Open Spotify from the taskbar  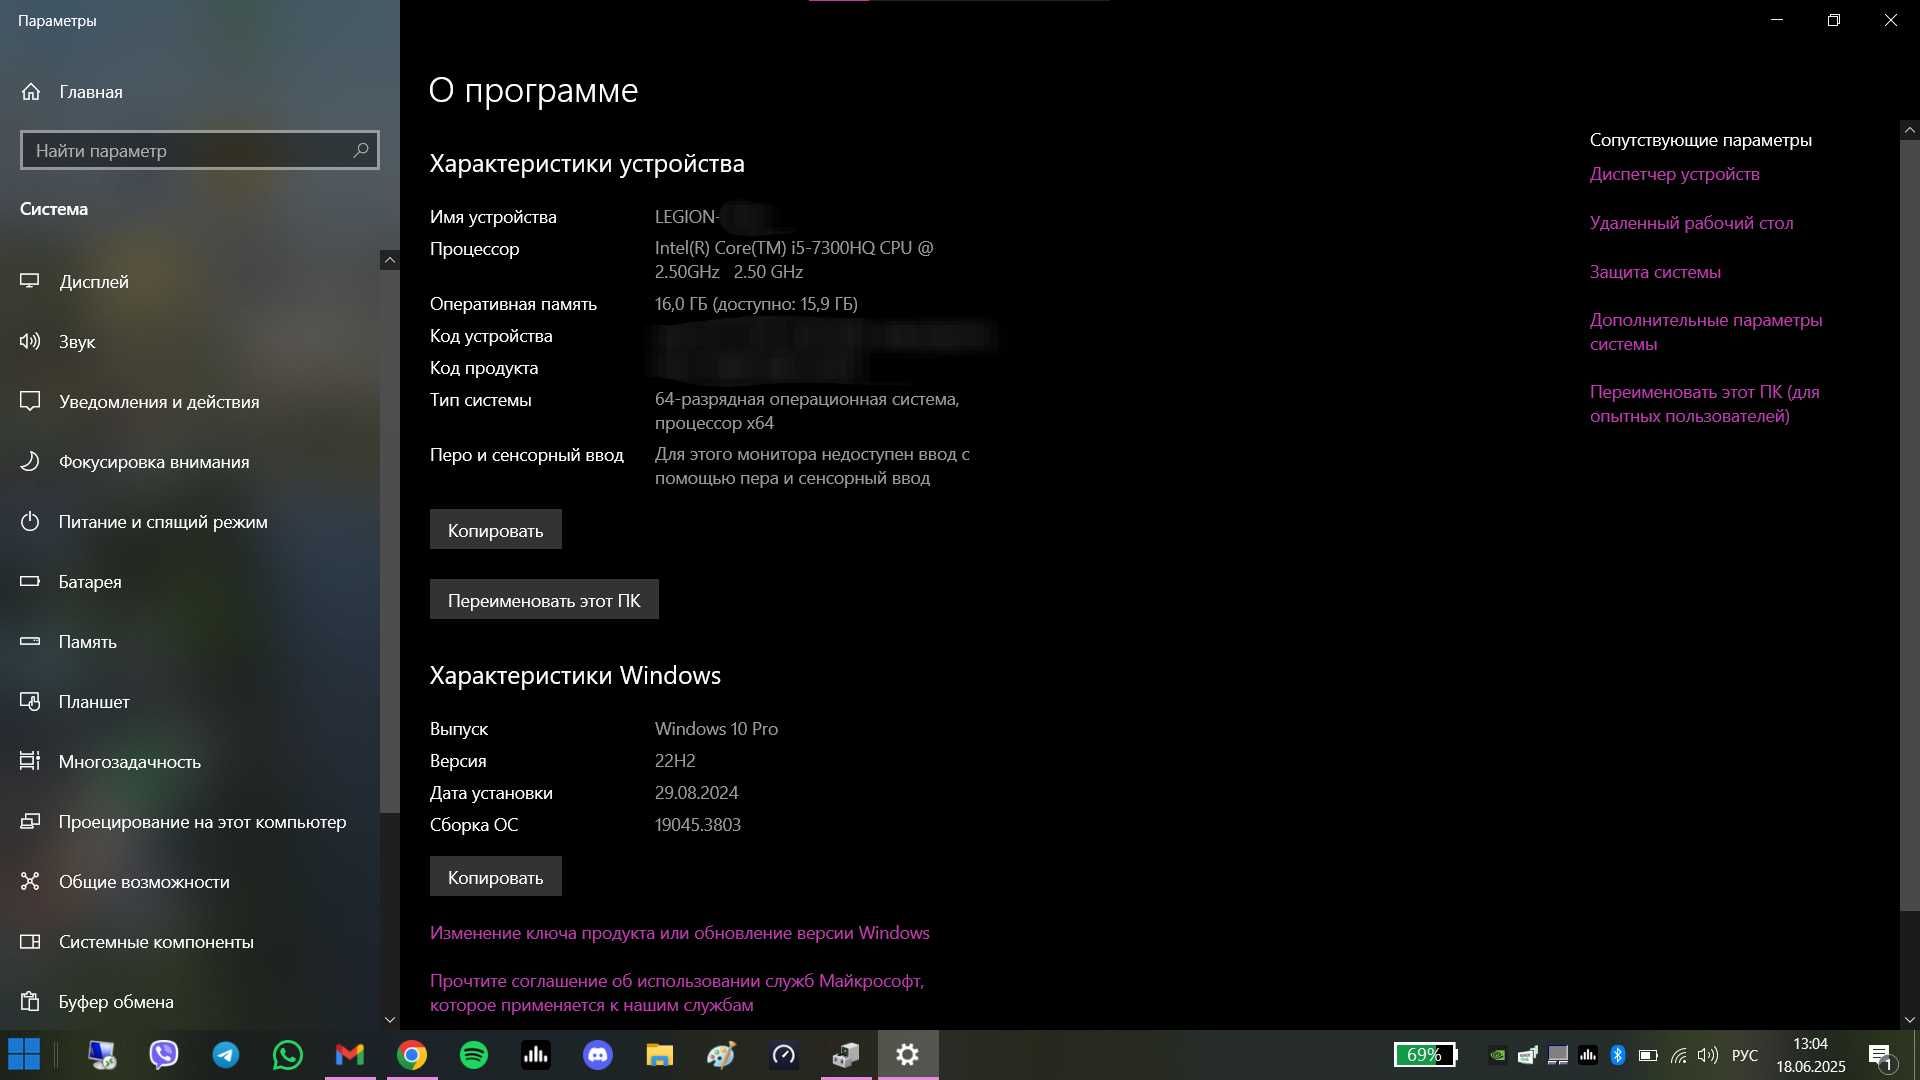pos(474,1055)
